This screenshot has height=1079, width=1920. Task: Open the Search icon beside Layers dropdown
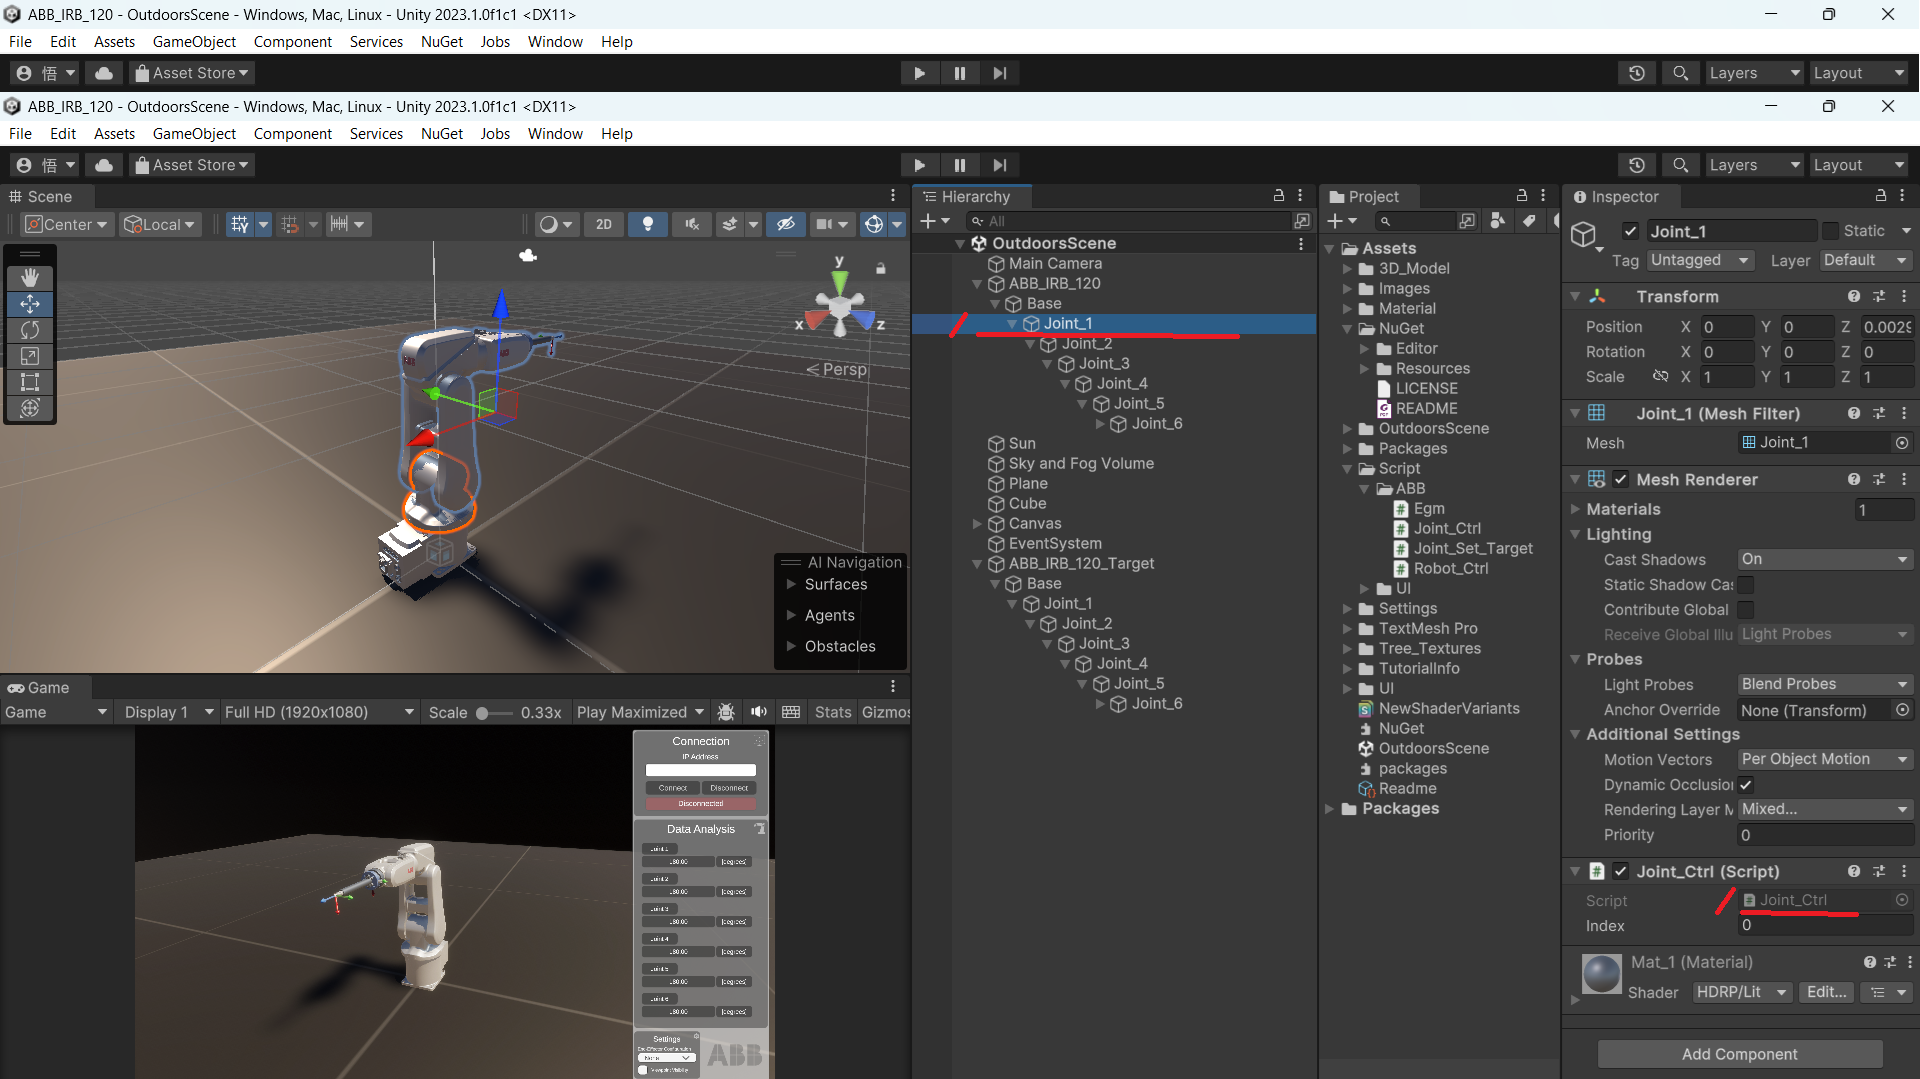point(1681,165)
